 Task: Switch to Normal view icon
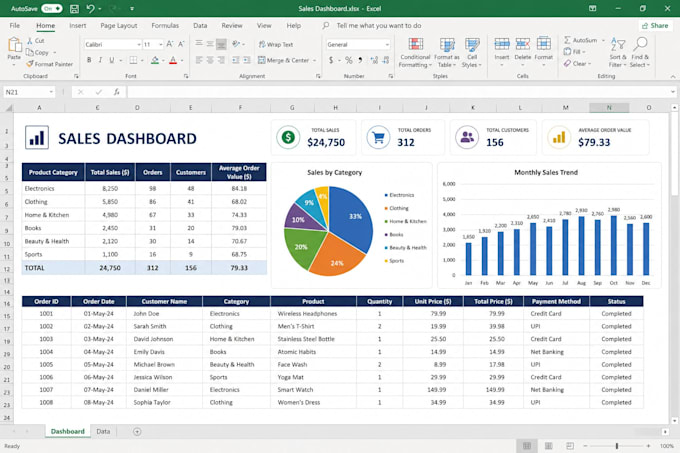click(527, 446)
